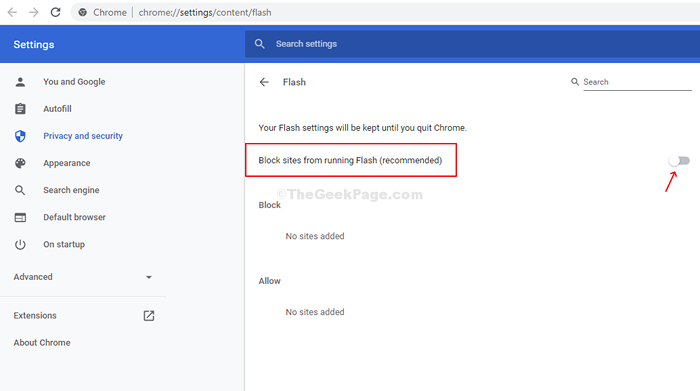This screenshot has height=391, width=700.
Task: Select Search engine in sidebar
Action: pyautogui.click(x=71, y=190)
